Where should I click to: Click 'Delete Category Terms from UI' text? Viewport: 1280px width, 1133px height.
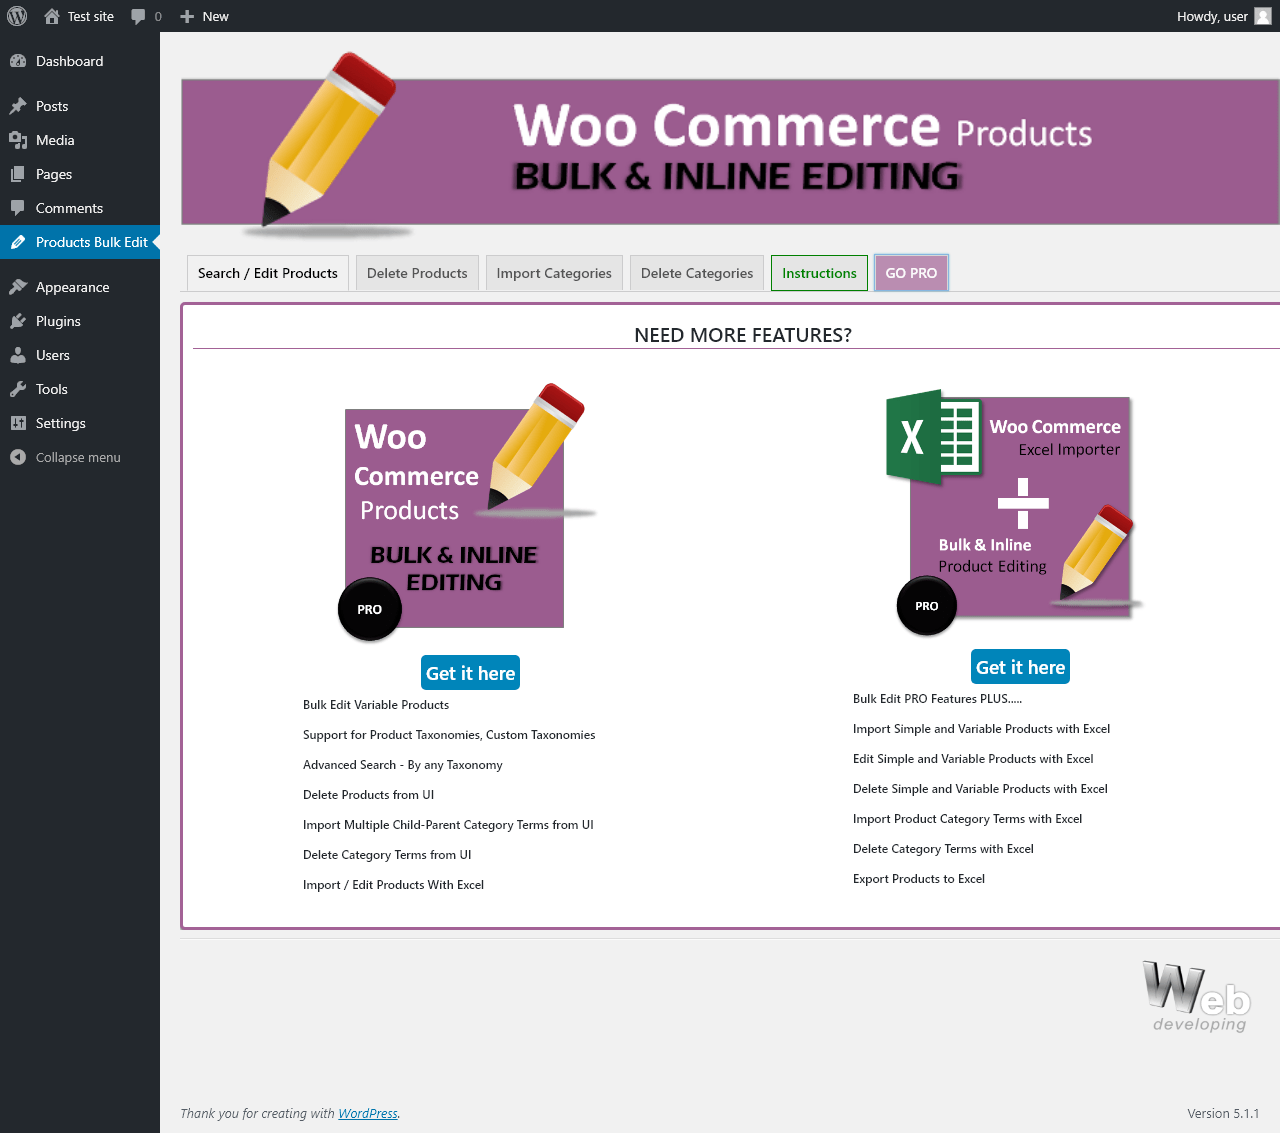[387, 855]
